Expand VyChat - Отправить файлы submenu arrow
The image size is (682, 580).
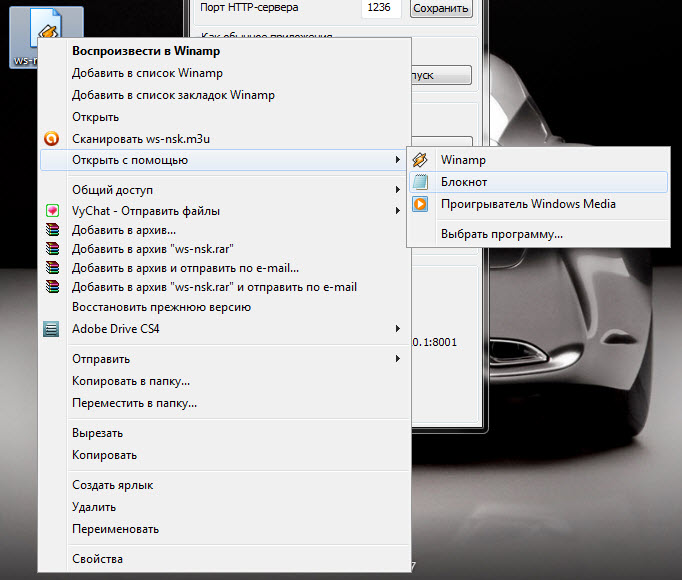(398, 211)
